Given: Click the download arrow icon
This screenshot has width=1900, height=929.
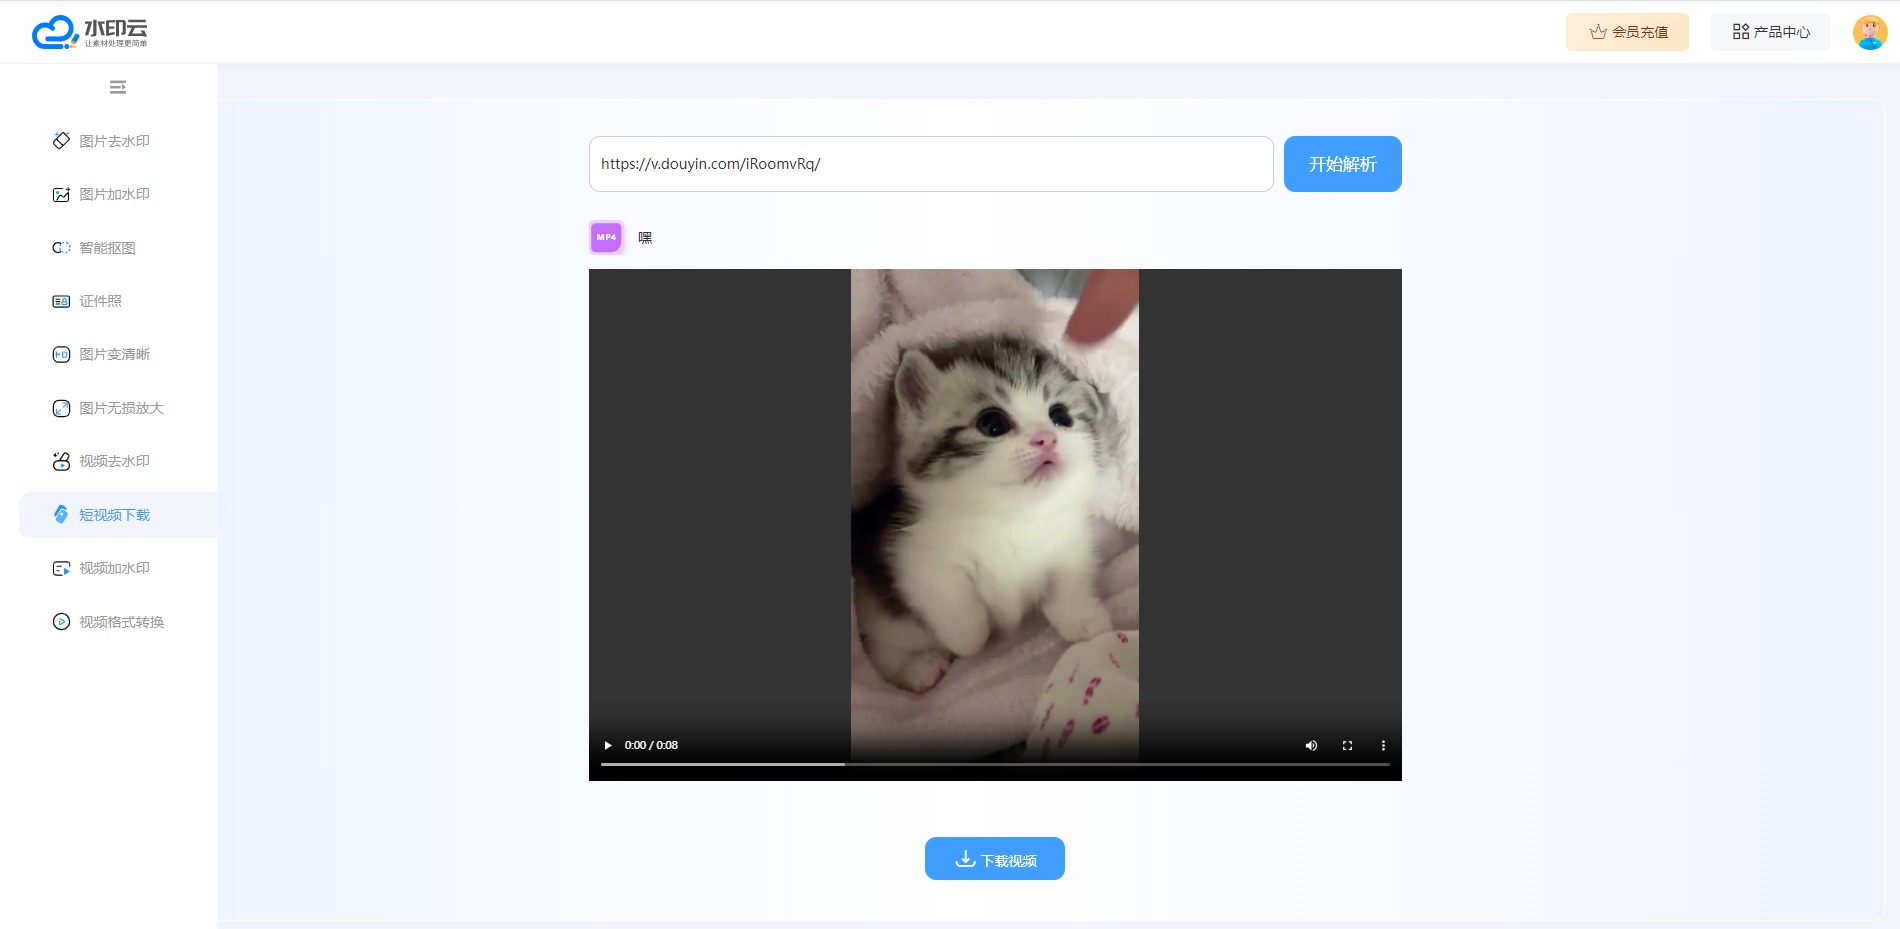Looking at the screenshot, I should (x=965, y=859).
